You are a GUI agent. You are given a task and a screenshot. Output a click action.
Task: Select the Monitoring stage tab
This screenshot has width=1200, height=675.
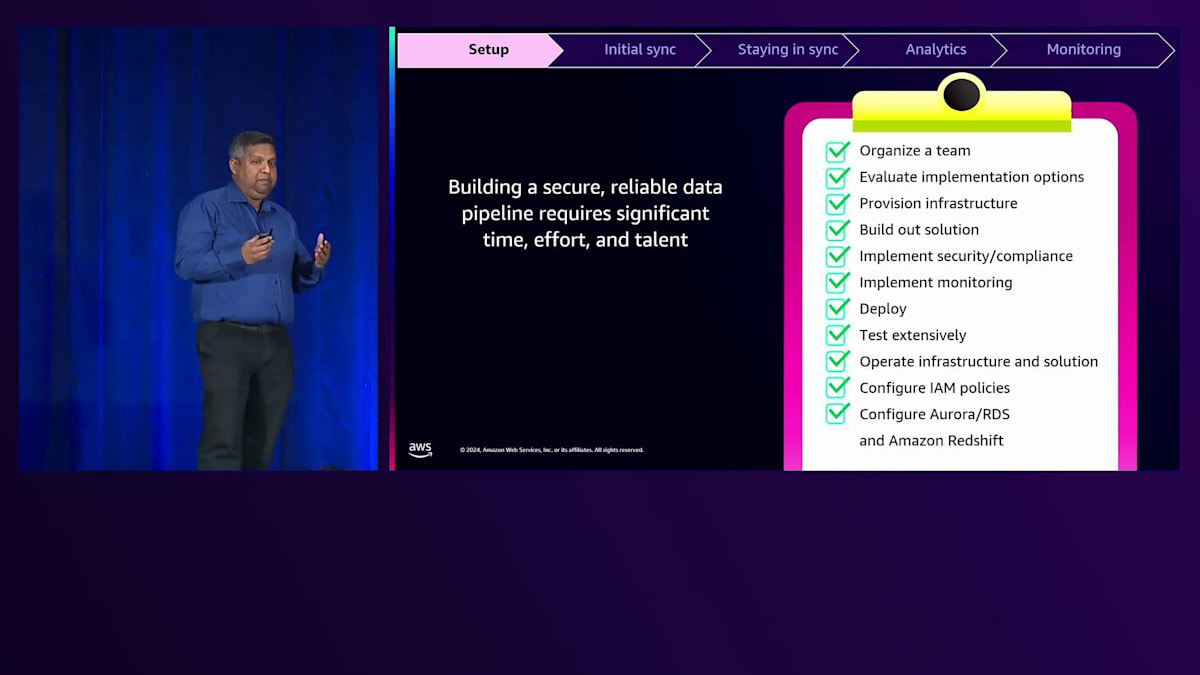click(x=1084, y=50)
